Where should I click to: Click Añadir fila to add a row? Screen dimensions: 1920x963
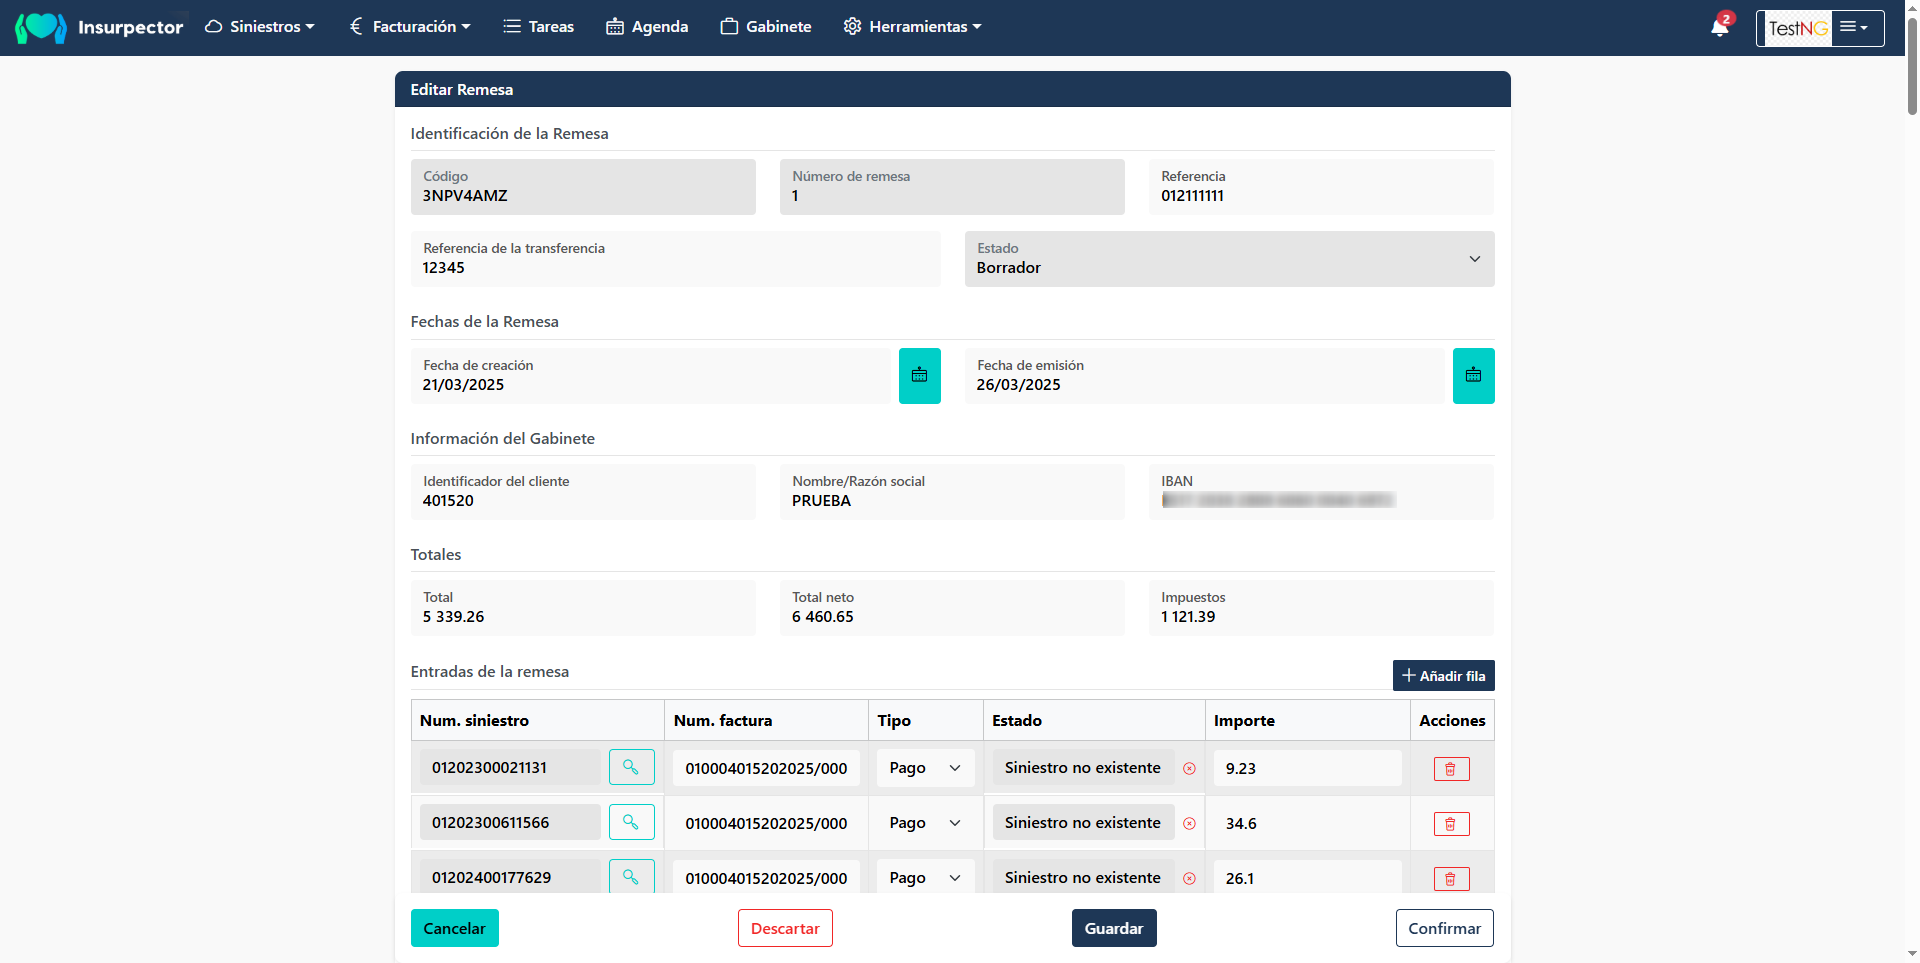[1443, 676]
